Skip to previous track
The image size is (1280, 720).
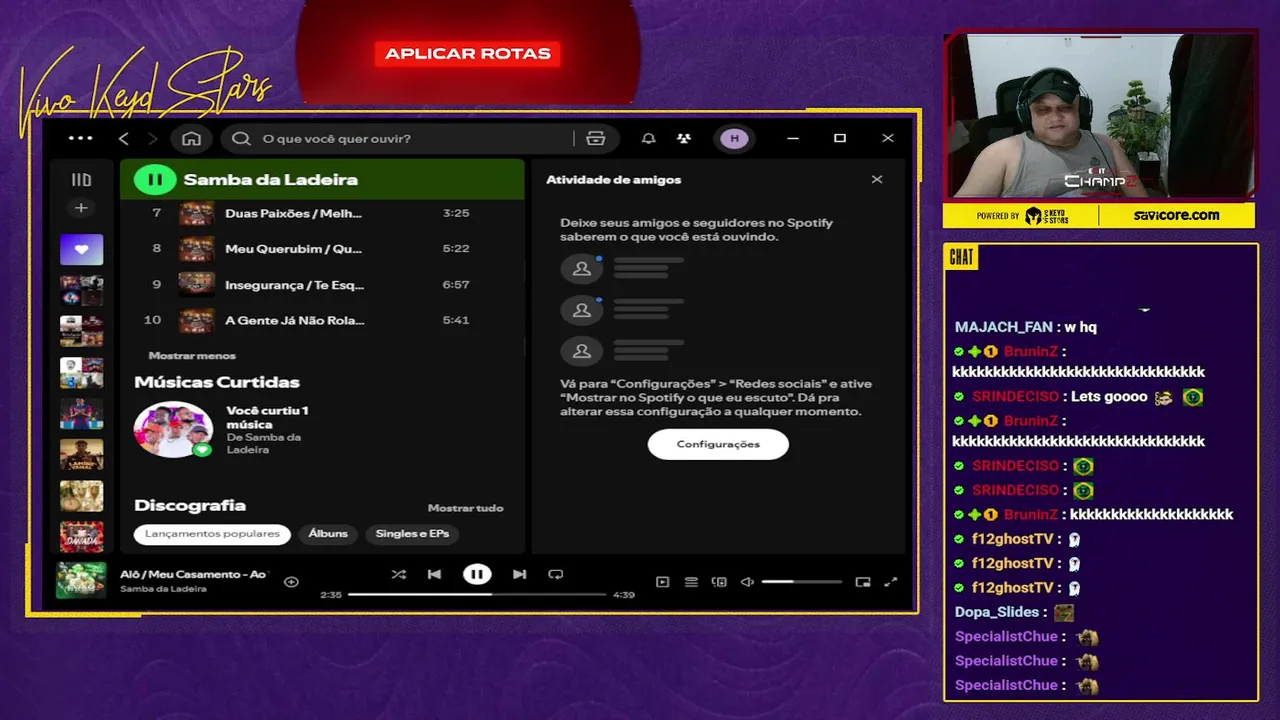click(x=434, y=574)
